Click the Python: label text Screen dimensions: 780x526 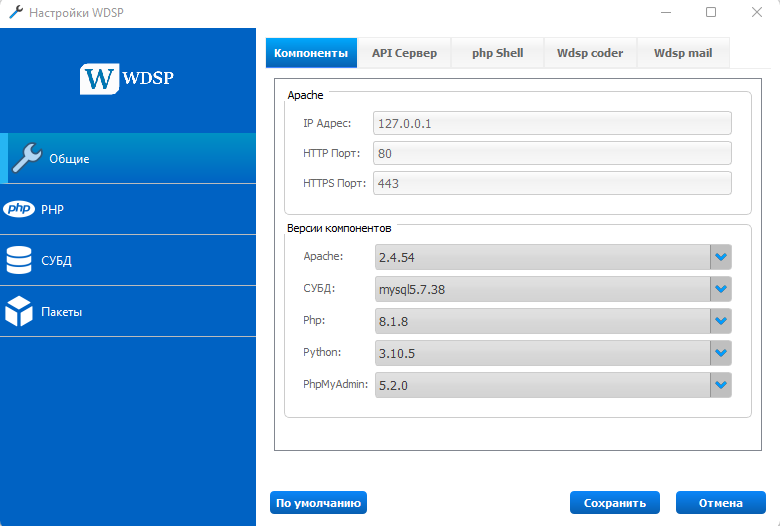tap(322, 352)
